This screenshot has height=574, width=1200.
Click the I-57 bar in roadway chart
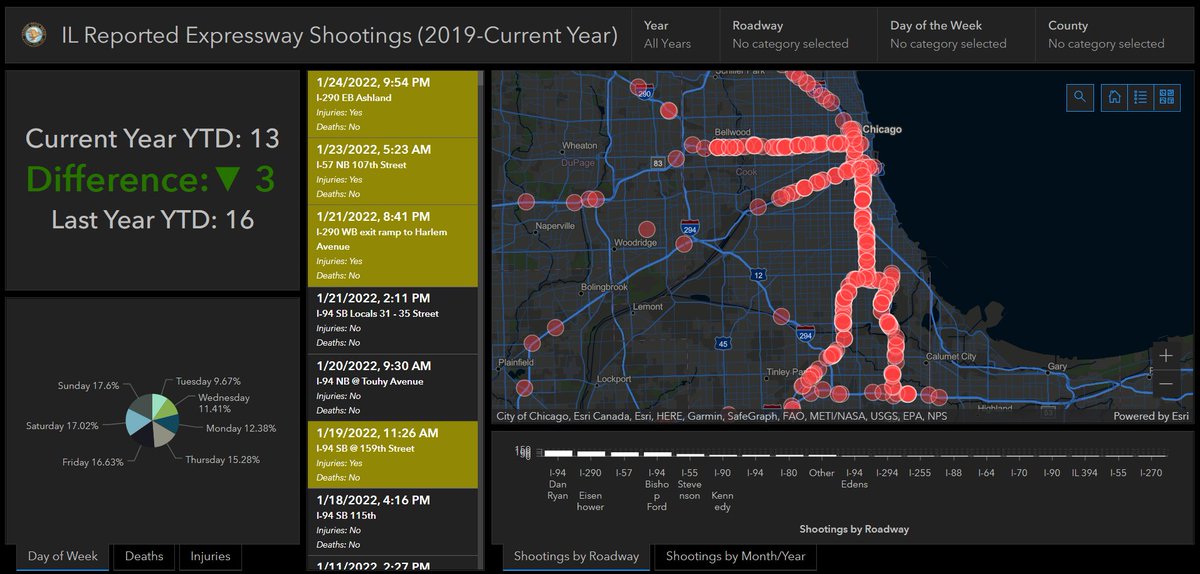coord(624,453)
